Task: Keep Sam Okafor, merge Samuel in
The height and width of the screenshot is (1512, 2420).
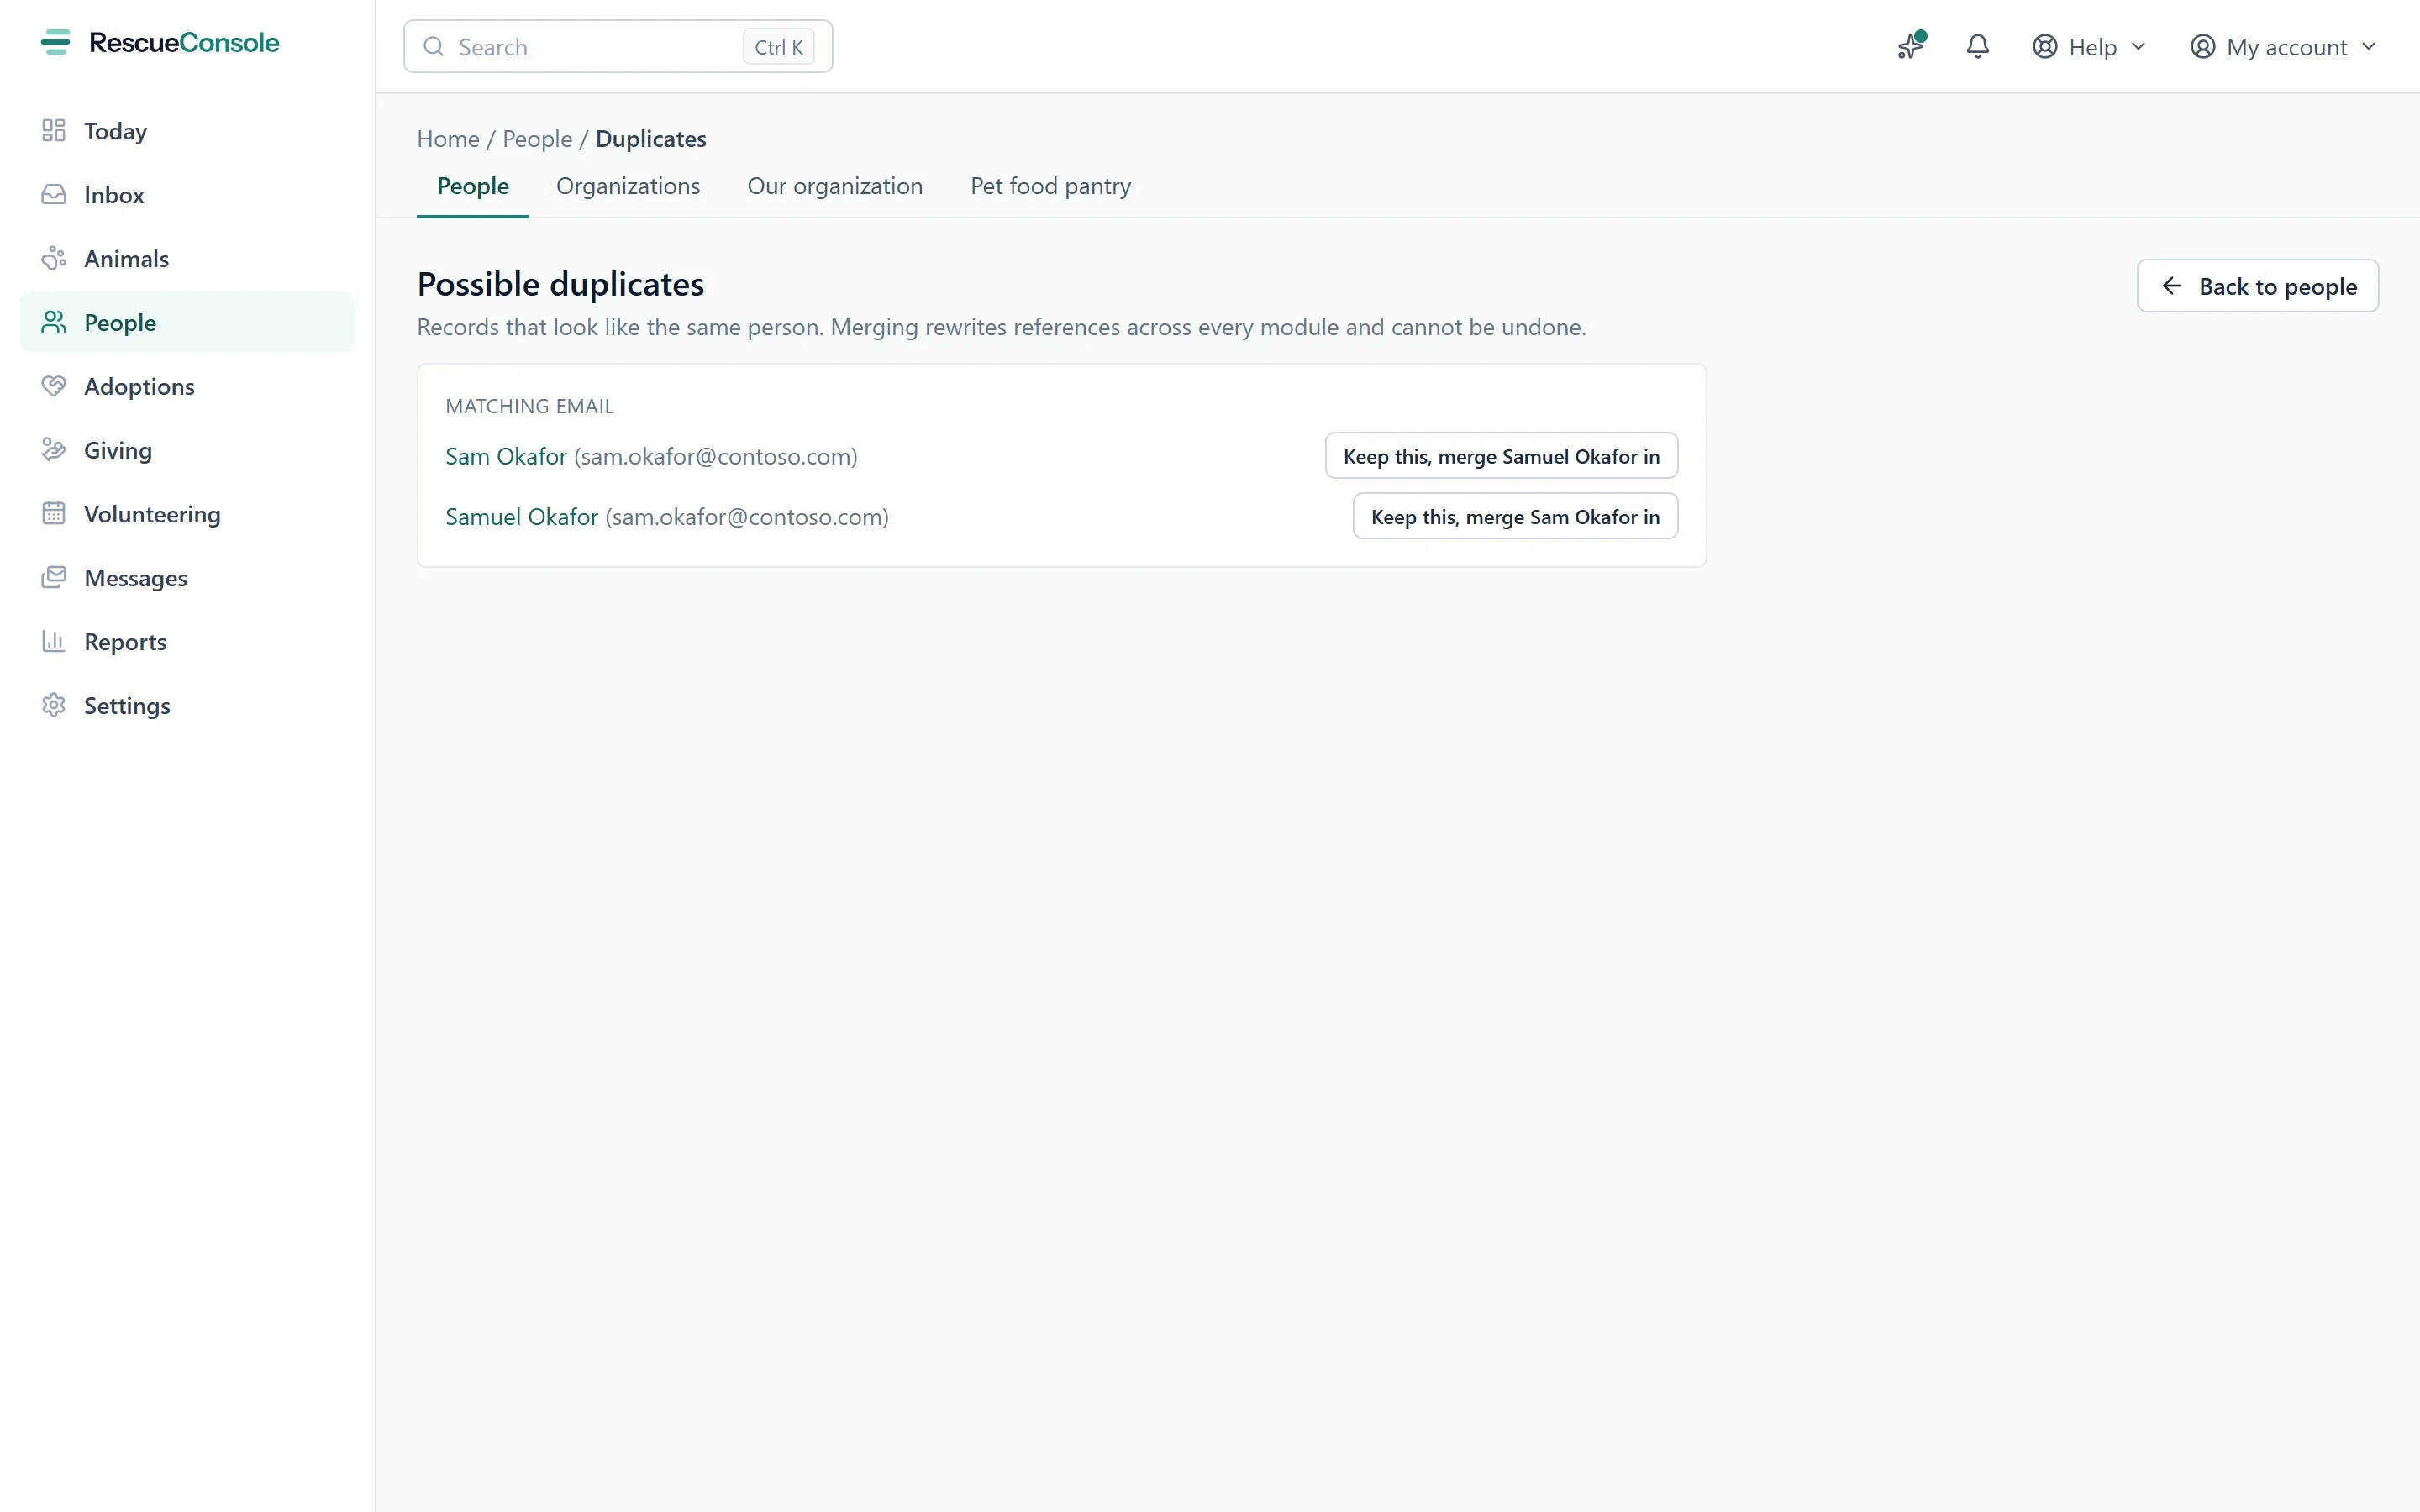Action: (1501, 456)
